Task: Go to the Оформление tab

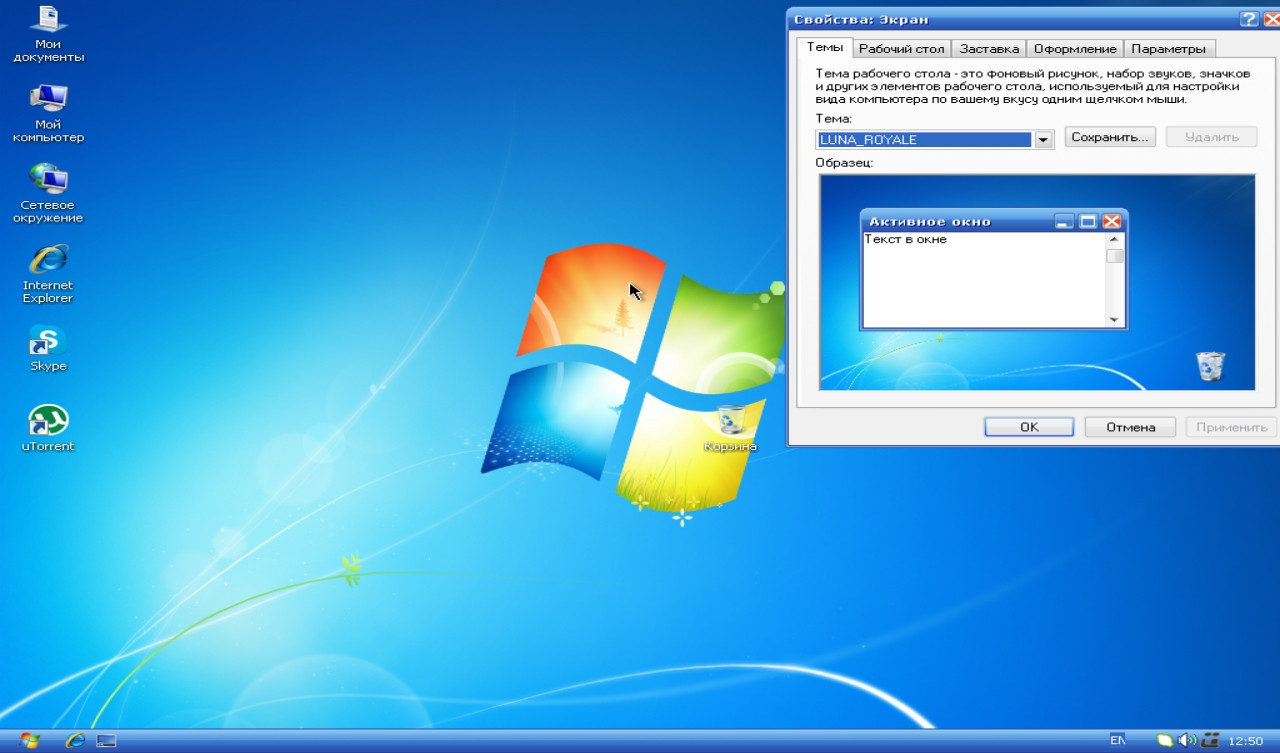Action: coord(1075,48)
